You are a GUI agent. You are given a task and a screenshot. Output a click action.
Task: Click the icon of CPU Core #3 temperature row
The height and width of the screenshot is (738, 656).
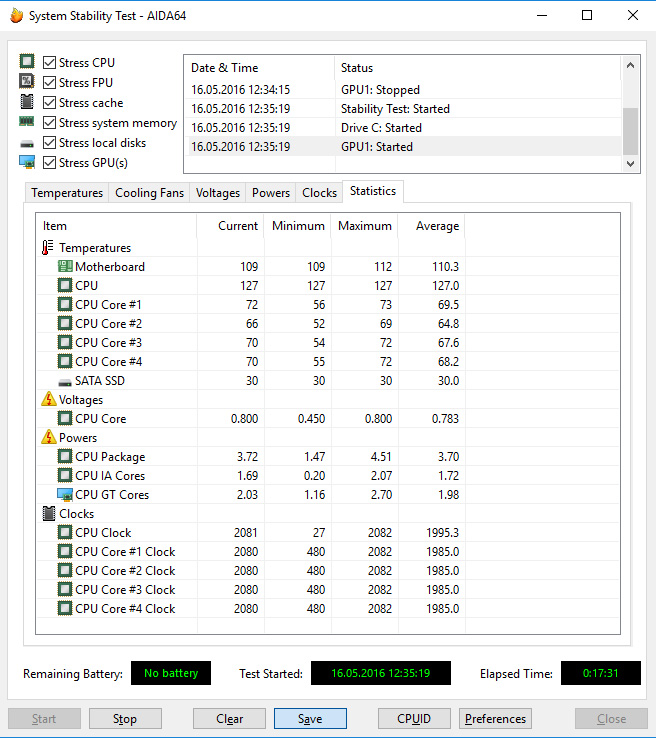pos(65,342)
